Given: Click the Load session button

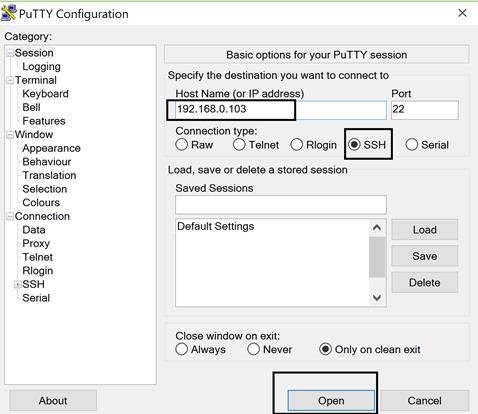Looking at the screenshot, I should [425, 230].
